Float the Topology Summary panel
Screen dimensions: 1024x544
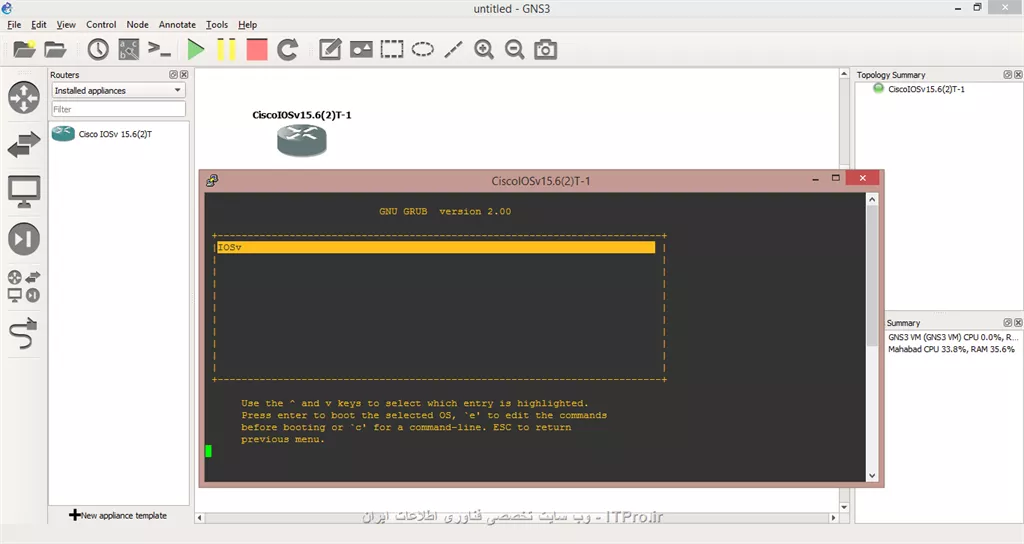tap(1008, 74)
